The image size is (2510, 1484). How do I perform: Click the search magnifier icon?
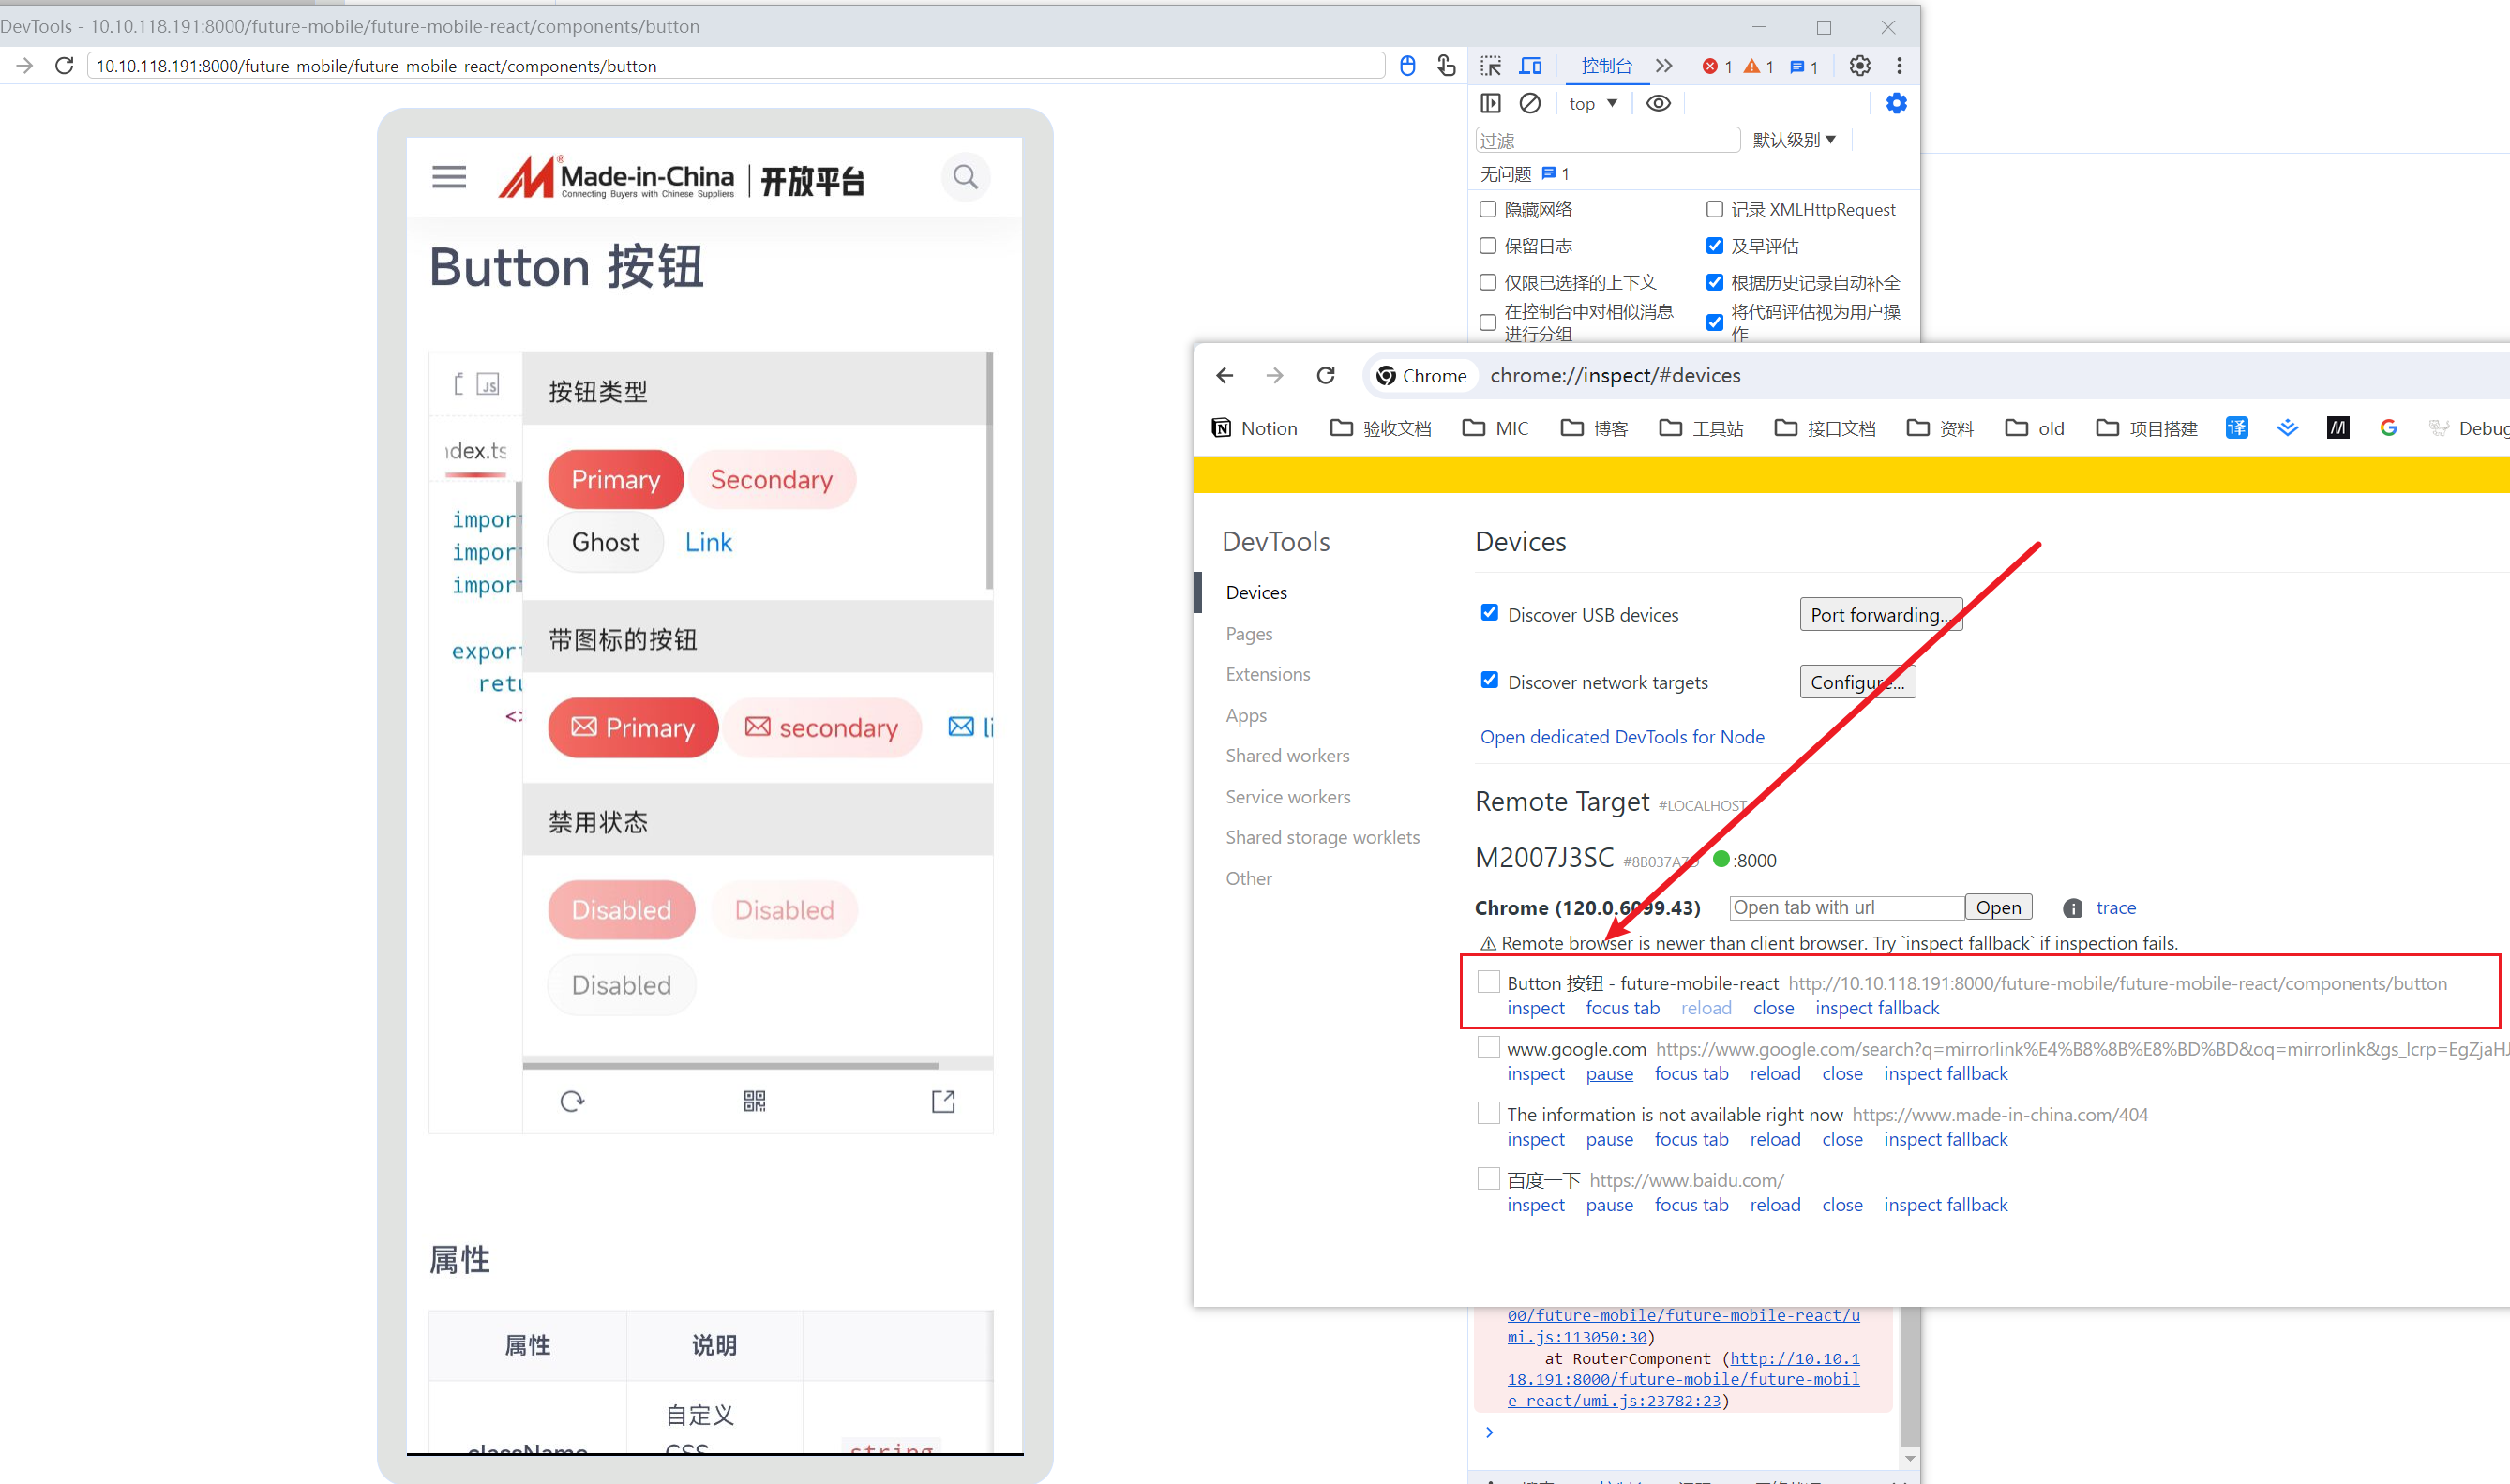click(965, 177)
